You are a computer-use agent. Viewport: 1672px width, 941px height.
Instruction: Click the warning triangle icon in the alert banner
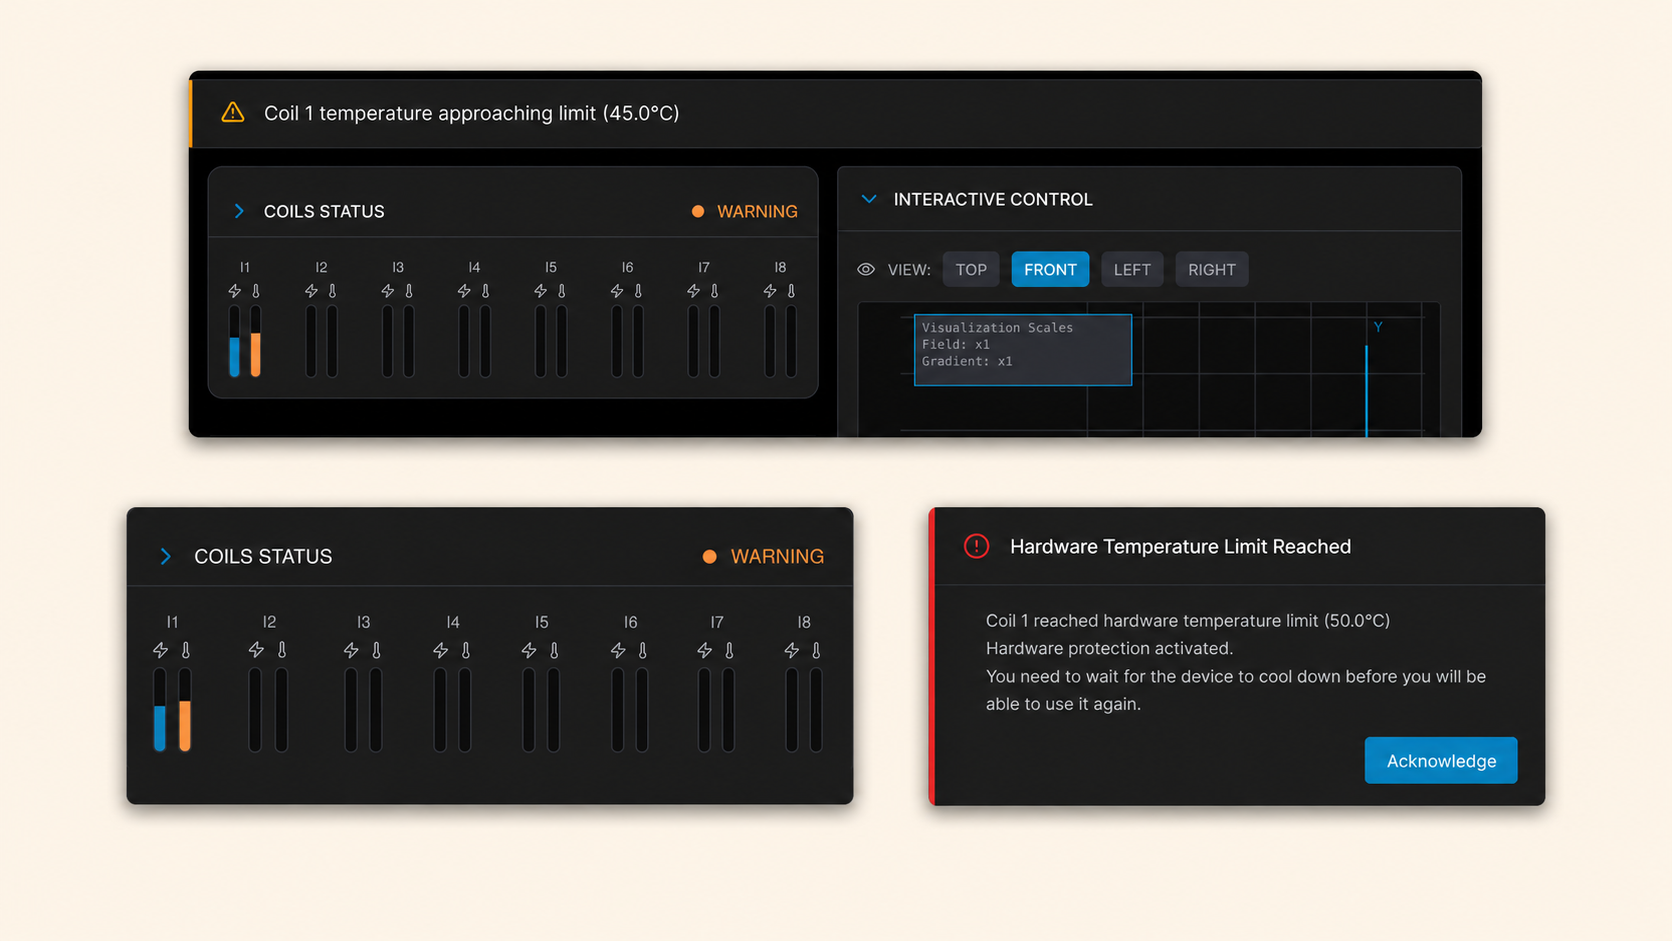point(233,112)
